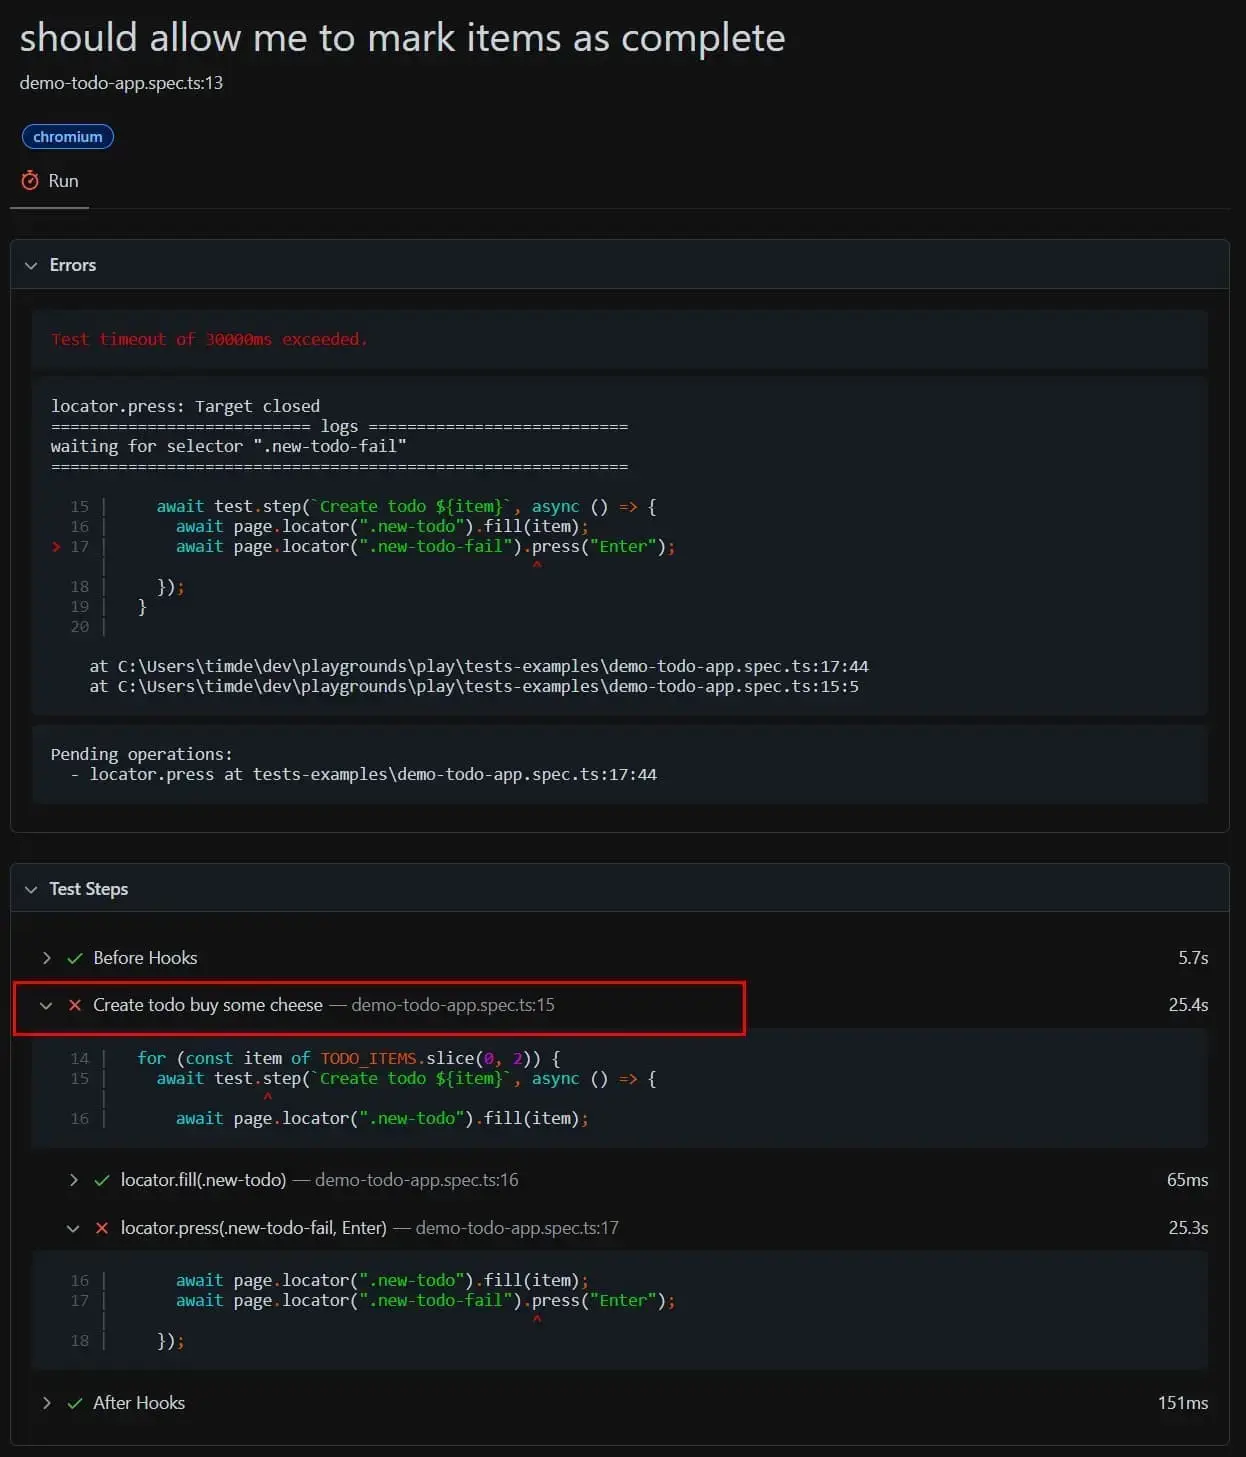This screenshot has height=1457, width=1246.
Task: Open the Errors section header
Action: click(x=620, y=265)
